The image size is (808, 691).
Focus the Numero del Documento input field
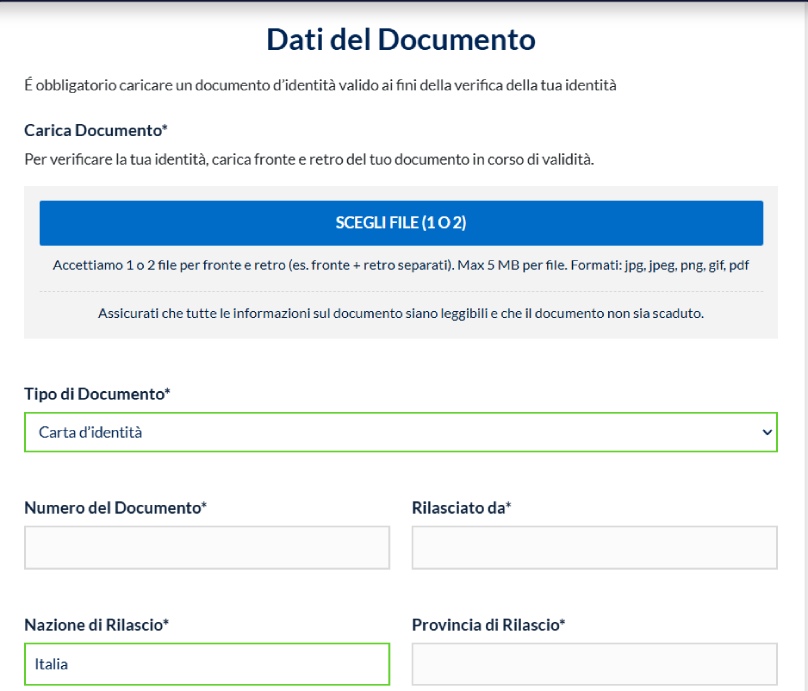(207, 548)
